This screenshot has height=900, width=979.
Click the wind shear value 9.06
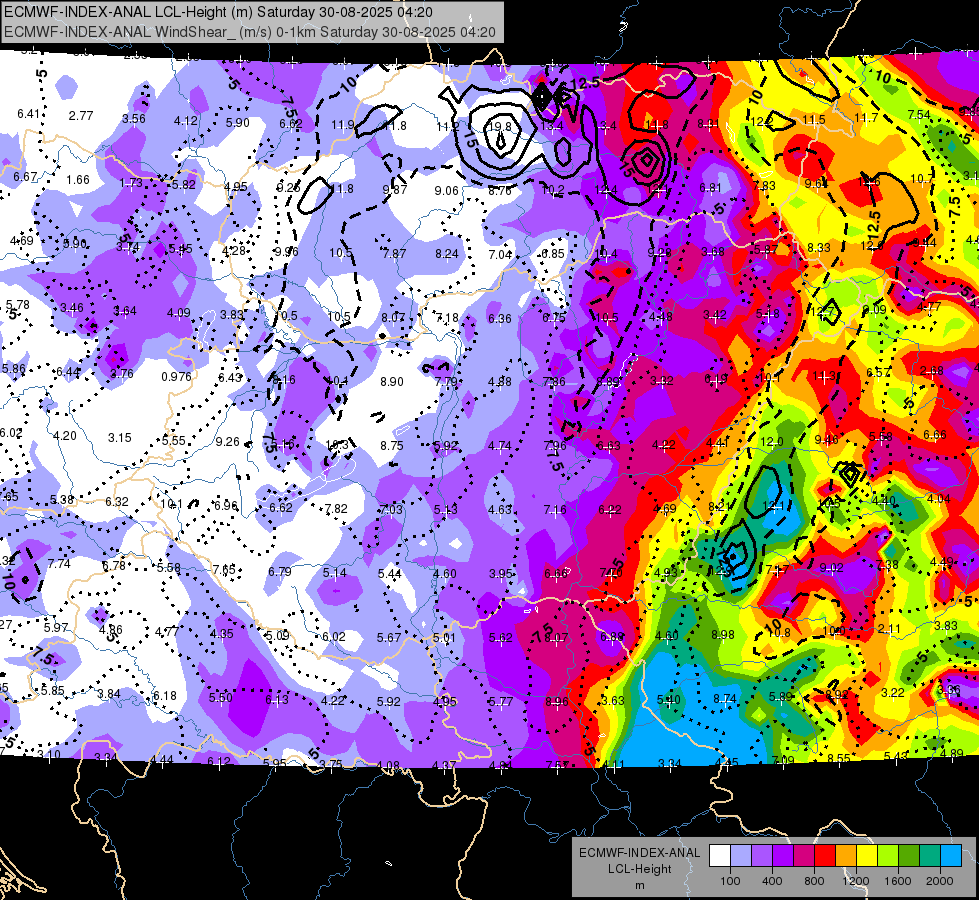(x=447, y=190)
